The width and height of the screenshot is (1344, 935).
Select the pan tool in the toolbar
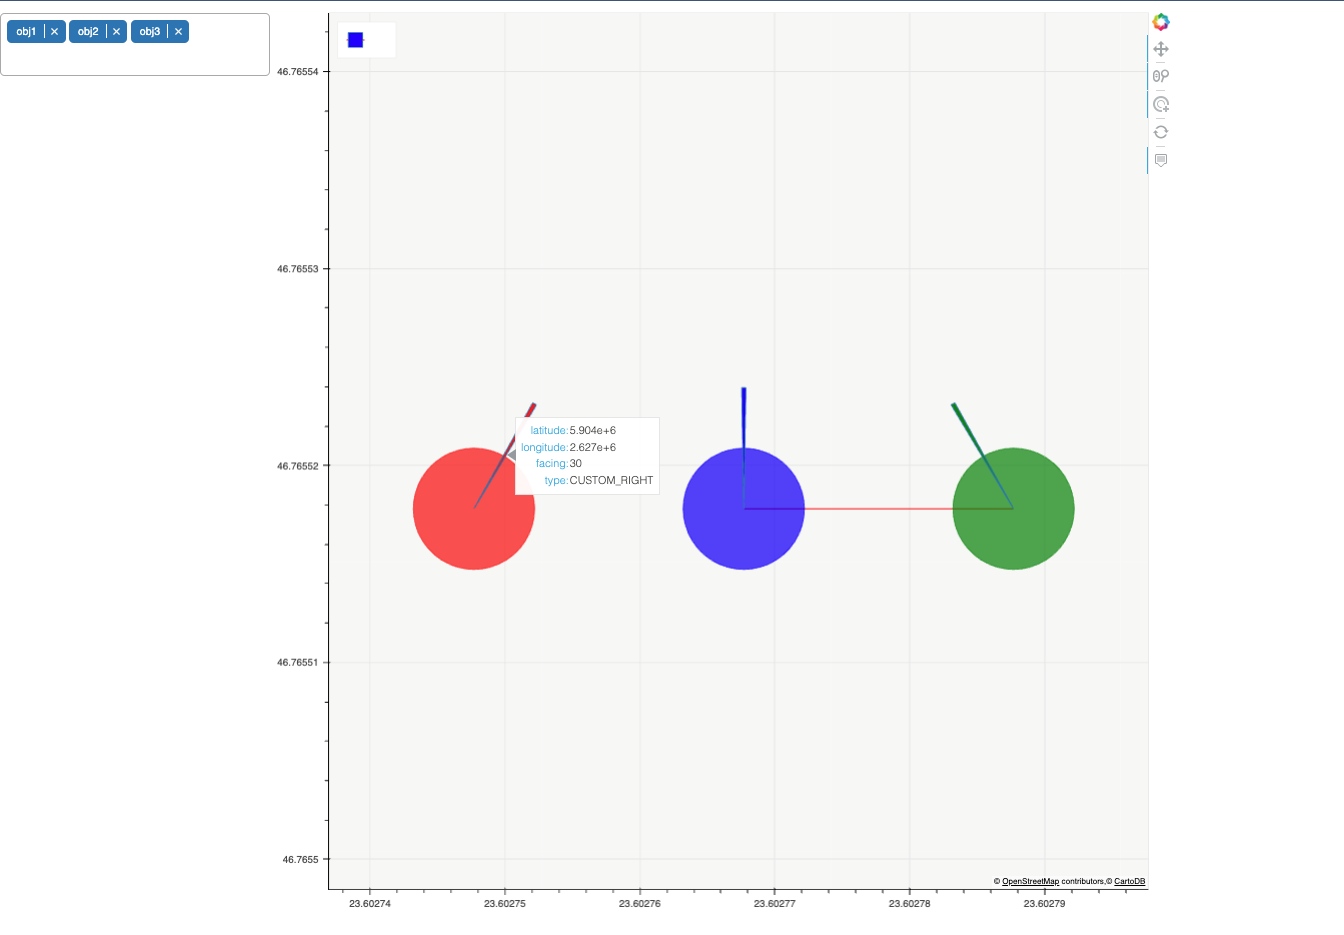[x=1160, y=48]
